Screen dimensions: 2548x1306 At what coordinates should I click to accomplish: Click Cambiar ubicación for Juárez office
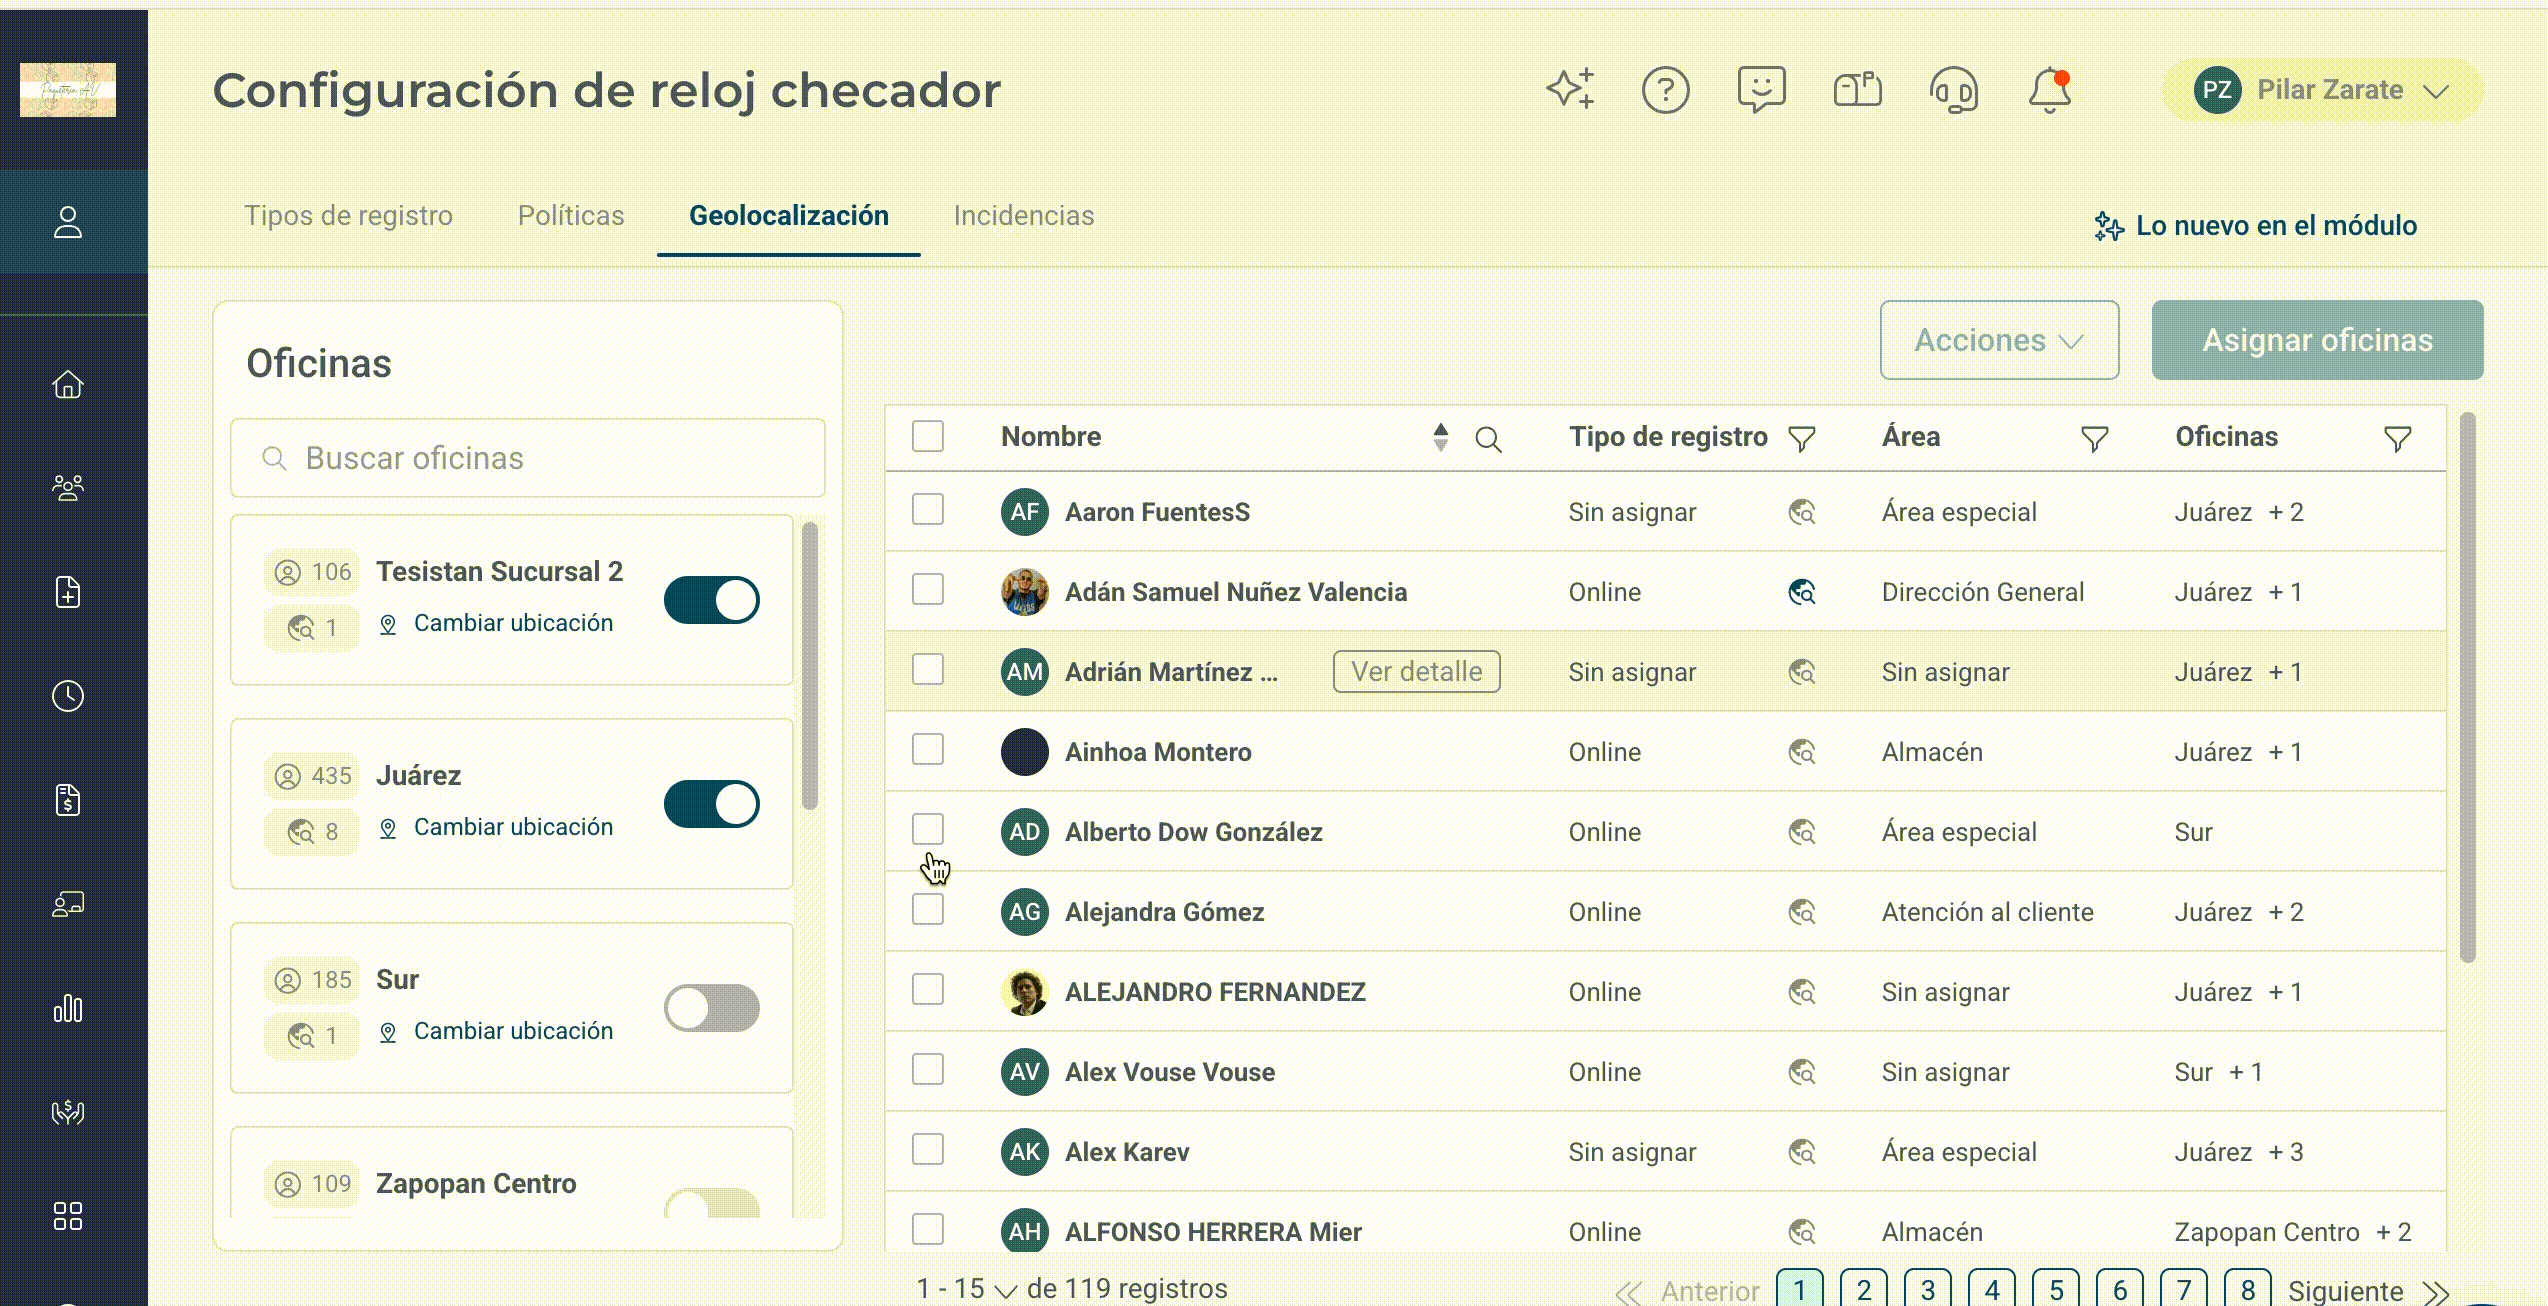tap(496, 827)
